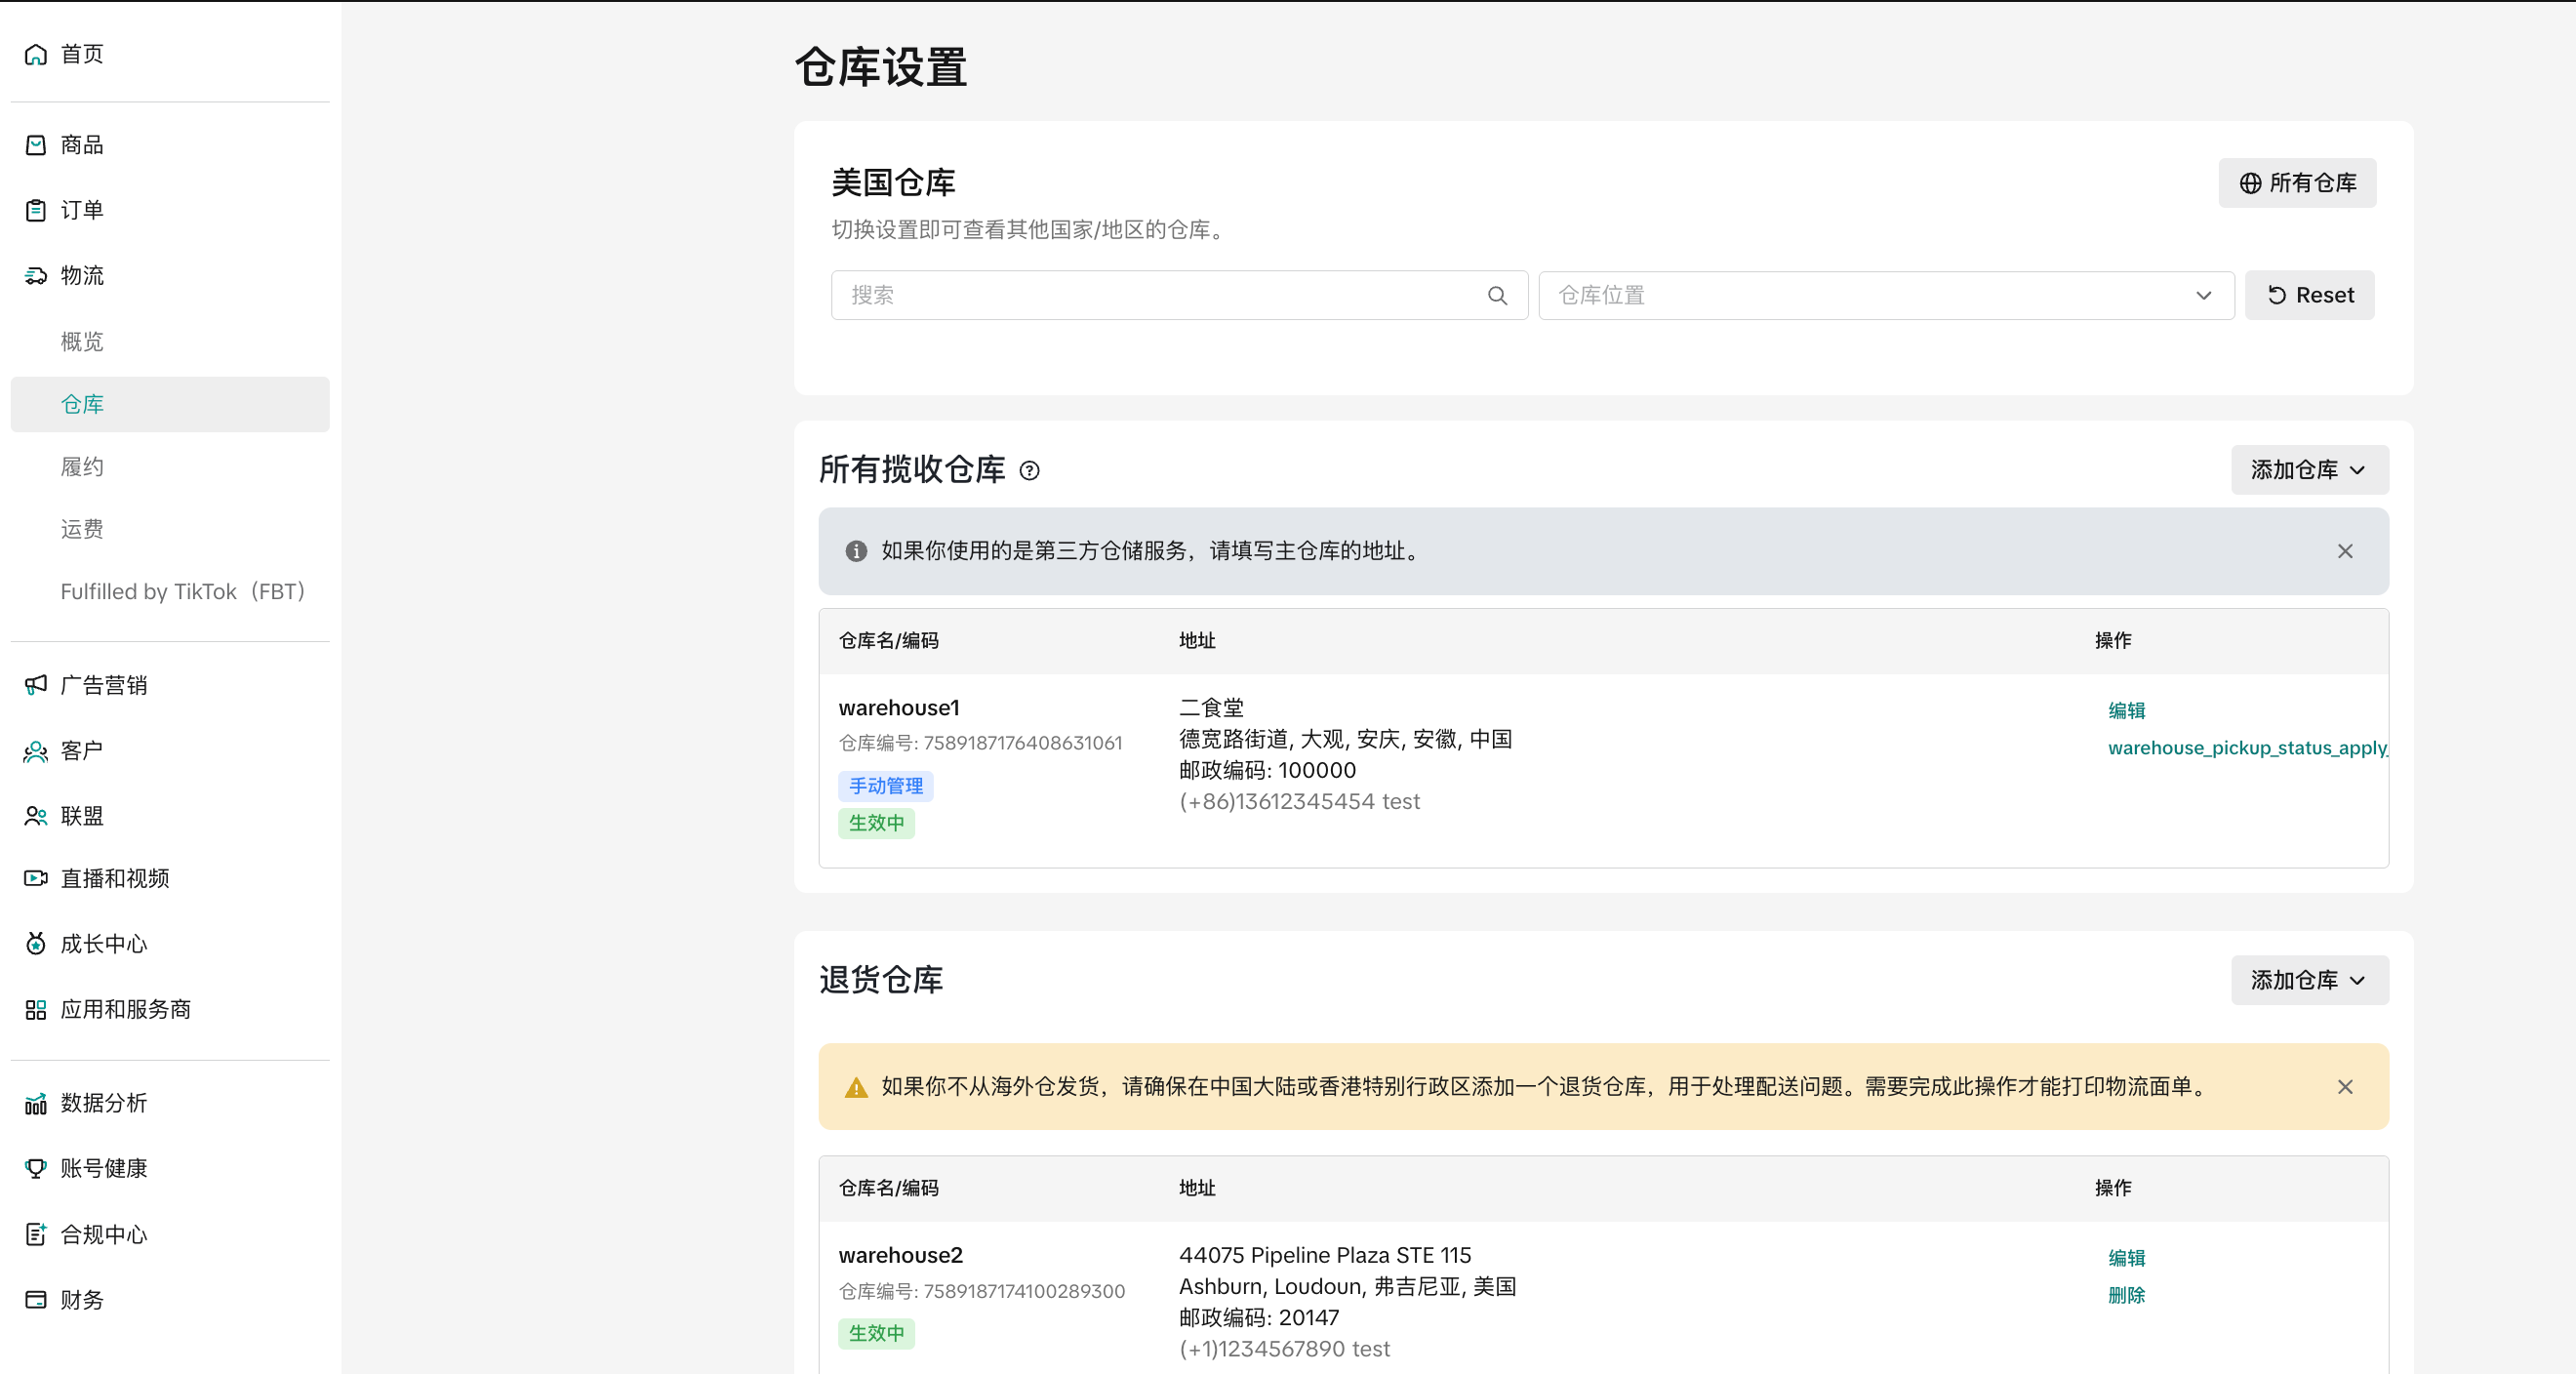Click 删除 link for warehouse2
Image resolution: width=2576 pixels, height=1374 pixels.
click(x=2126, y=1295)
